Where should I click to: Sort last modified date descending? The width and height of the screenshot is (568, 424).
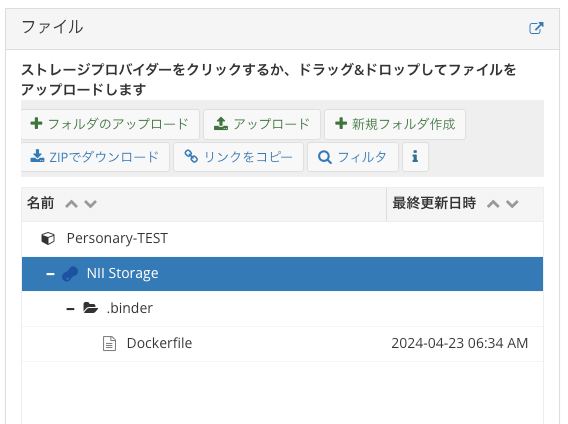512,204
